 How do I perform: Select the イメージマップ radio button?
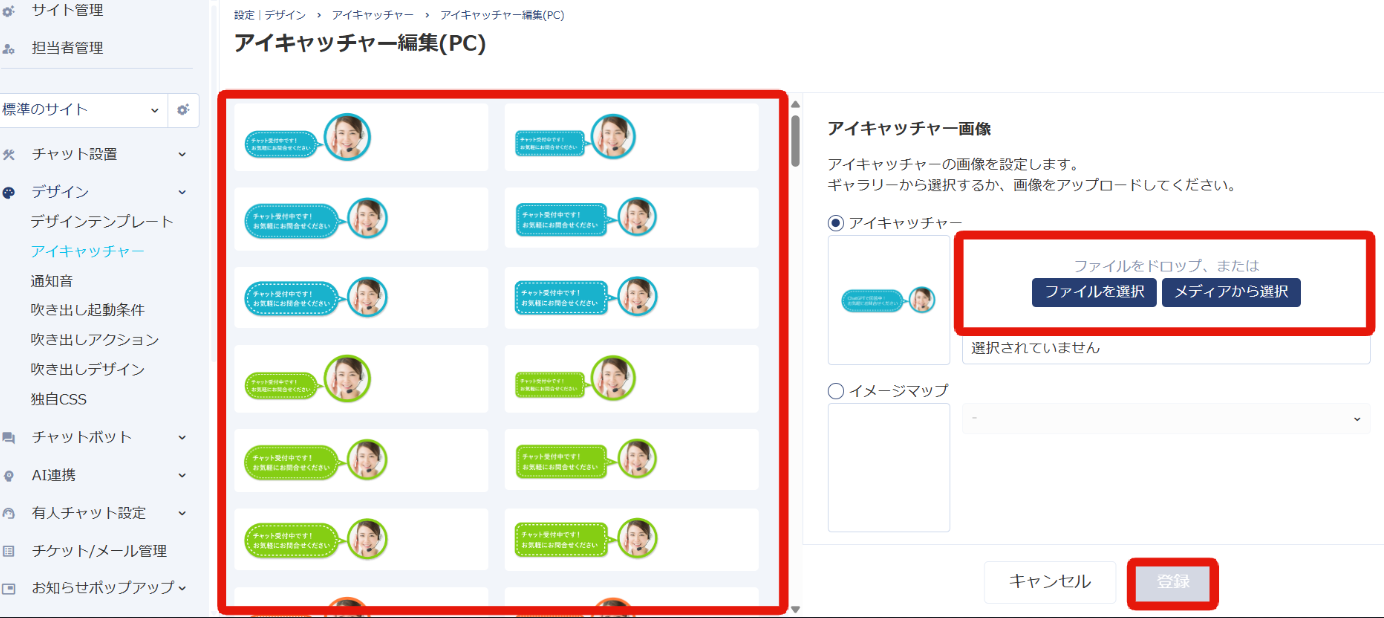click(x=836, y=391)
